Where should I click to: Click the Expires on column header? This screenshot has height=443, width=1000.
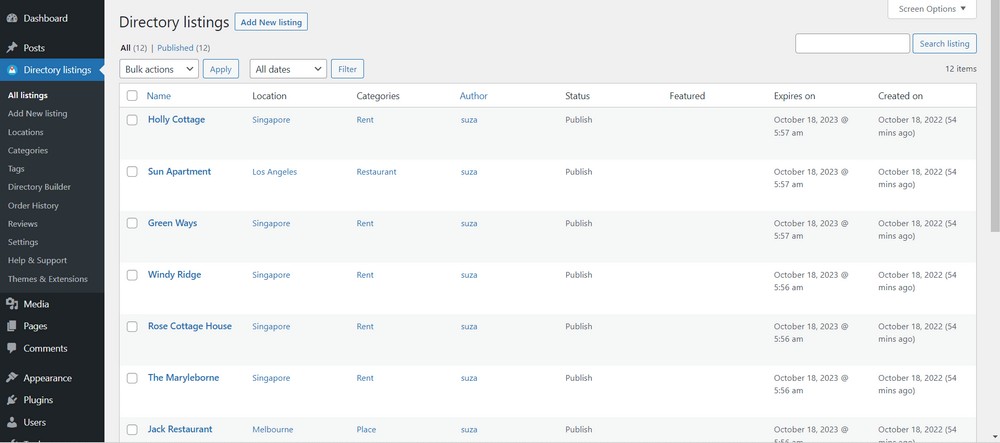pos(794,96)
